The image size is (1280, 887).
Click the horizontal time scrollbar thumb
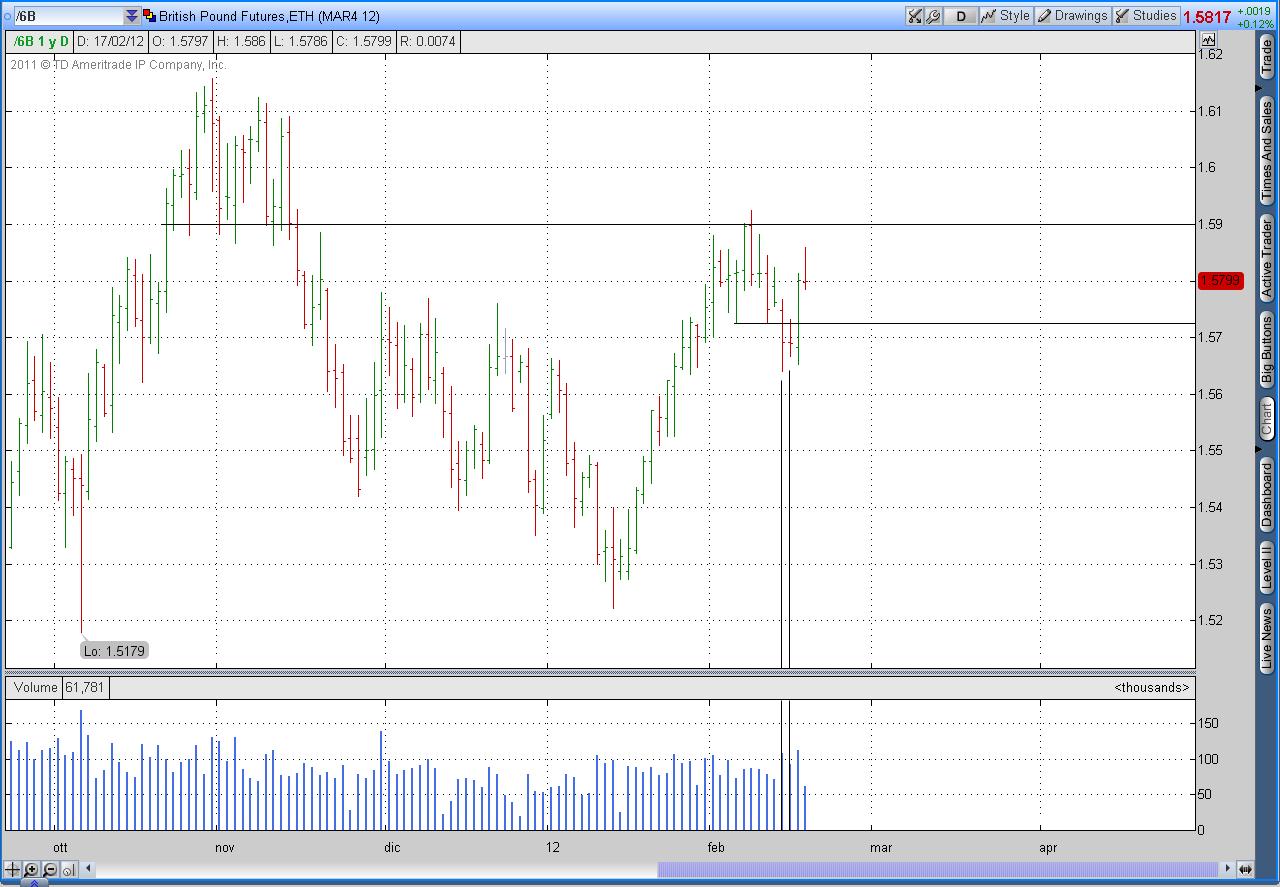(937, 869)
